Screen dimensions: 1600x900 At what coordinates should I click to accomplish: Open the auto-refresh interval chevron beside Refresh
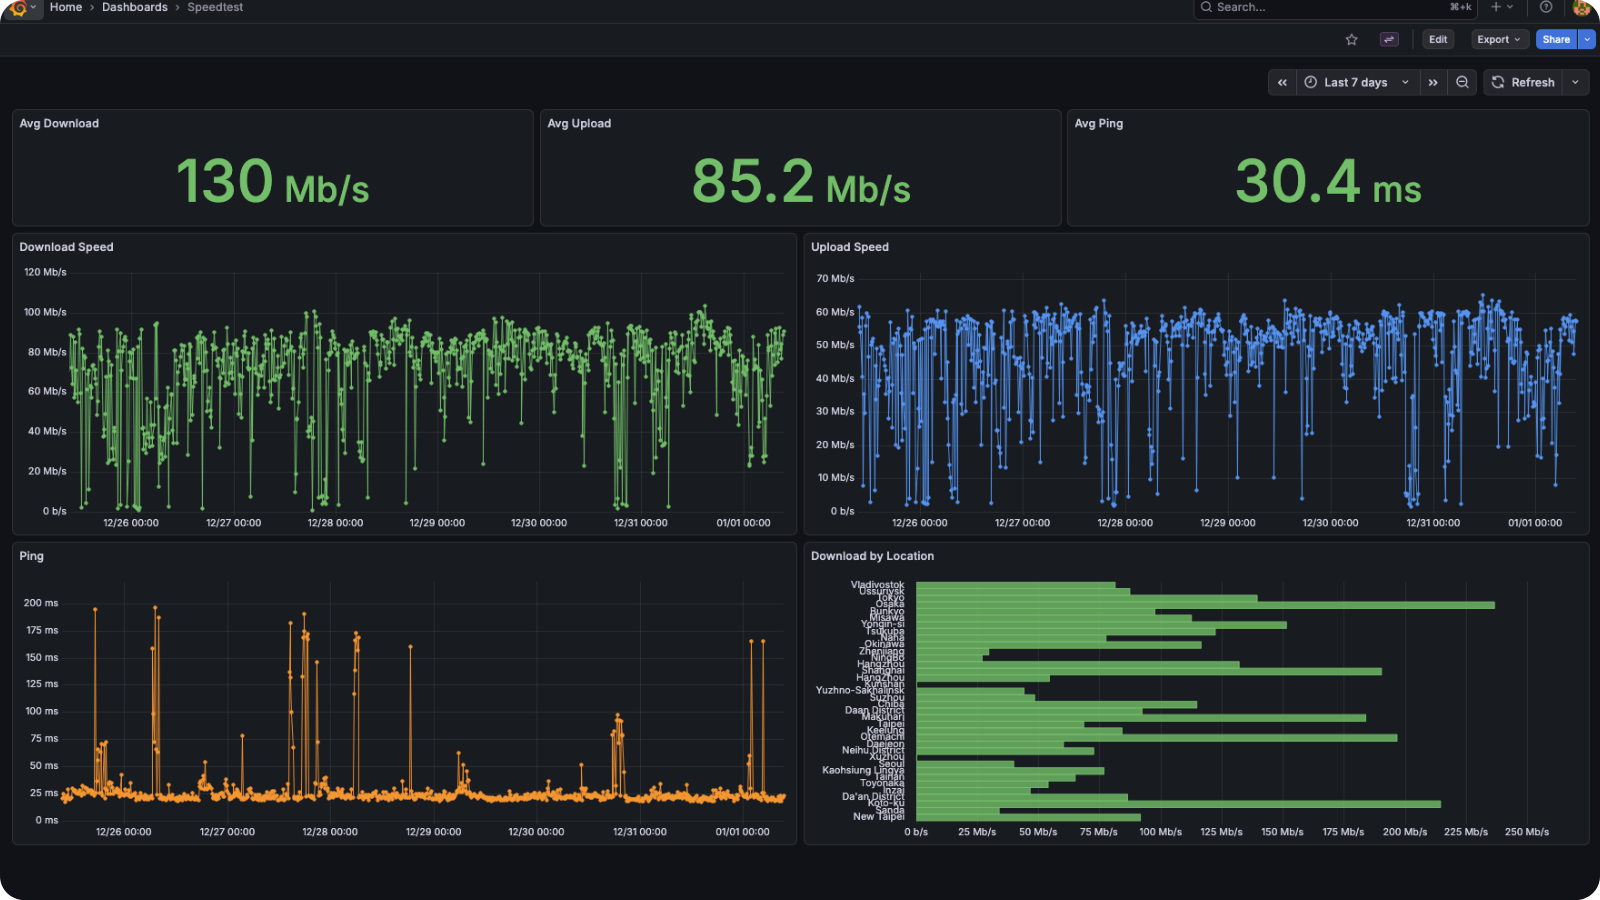[x=1577, y=82]
